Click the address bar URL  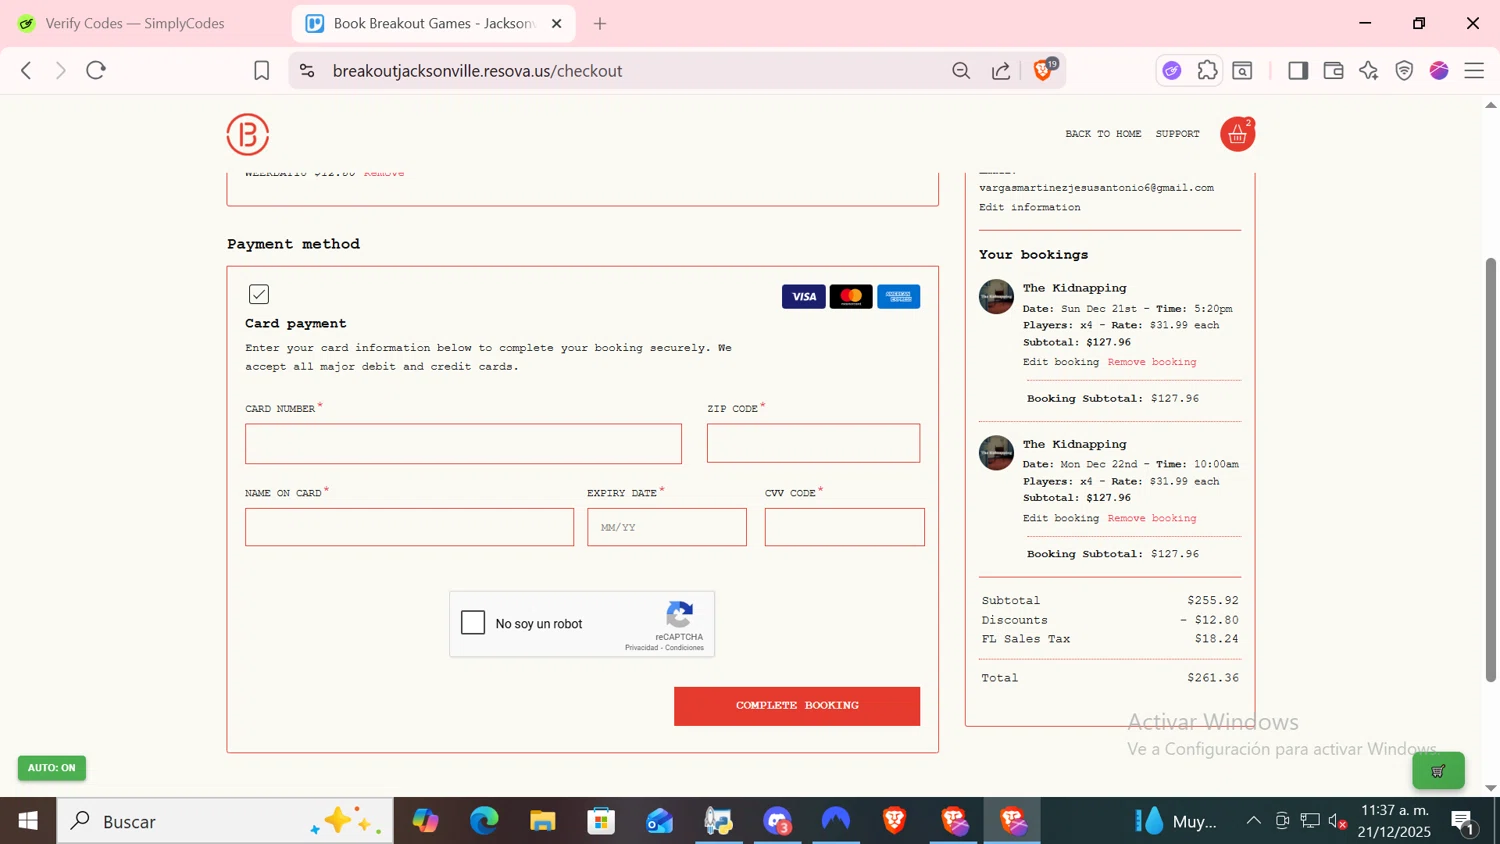tap(478, 71)
